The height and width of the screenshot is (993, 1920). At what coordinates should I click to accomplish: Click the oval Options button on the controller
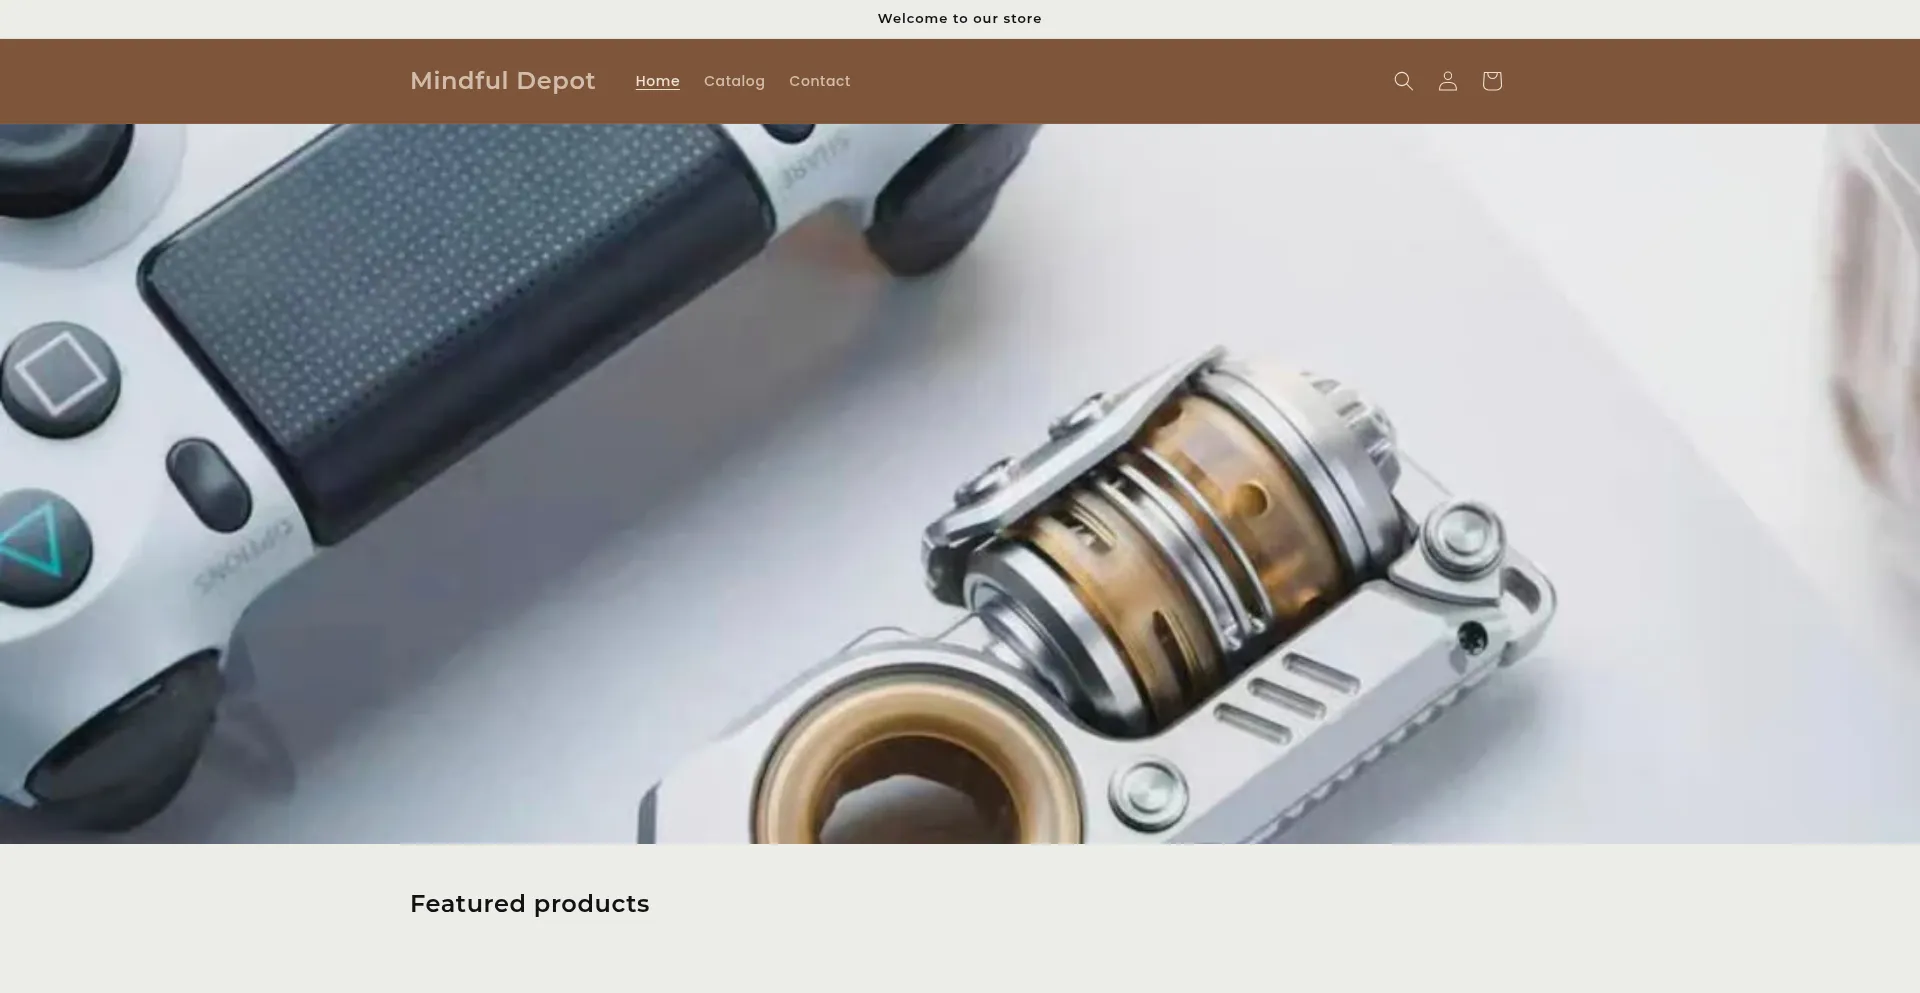tap(208, 485)
